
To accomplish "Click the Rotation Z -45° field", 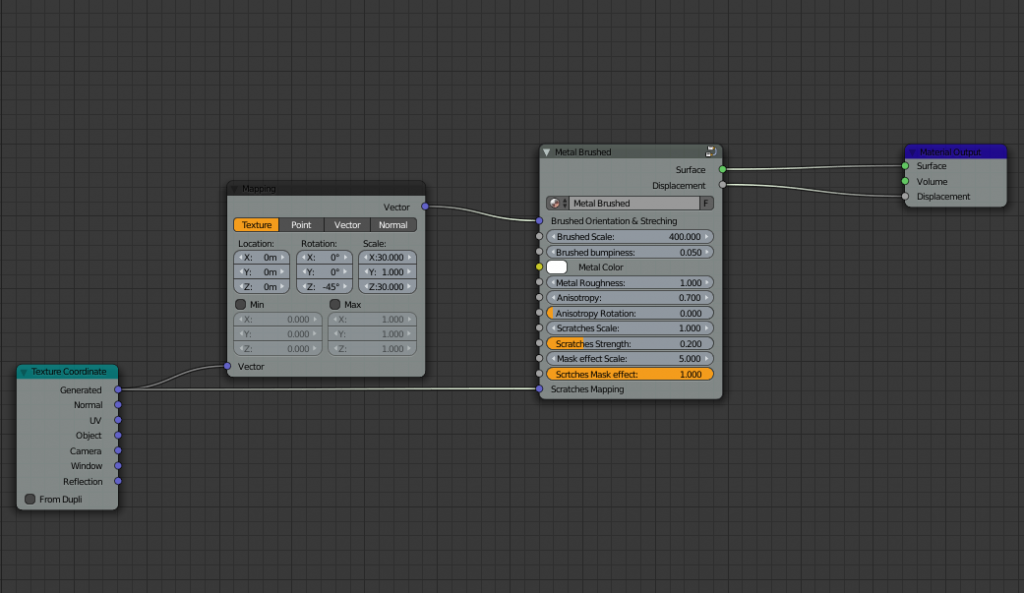I will [x=324, y=287].
